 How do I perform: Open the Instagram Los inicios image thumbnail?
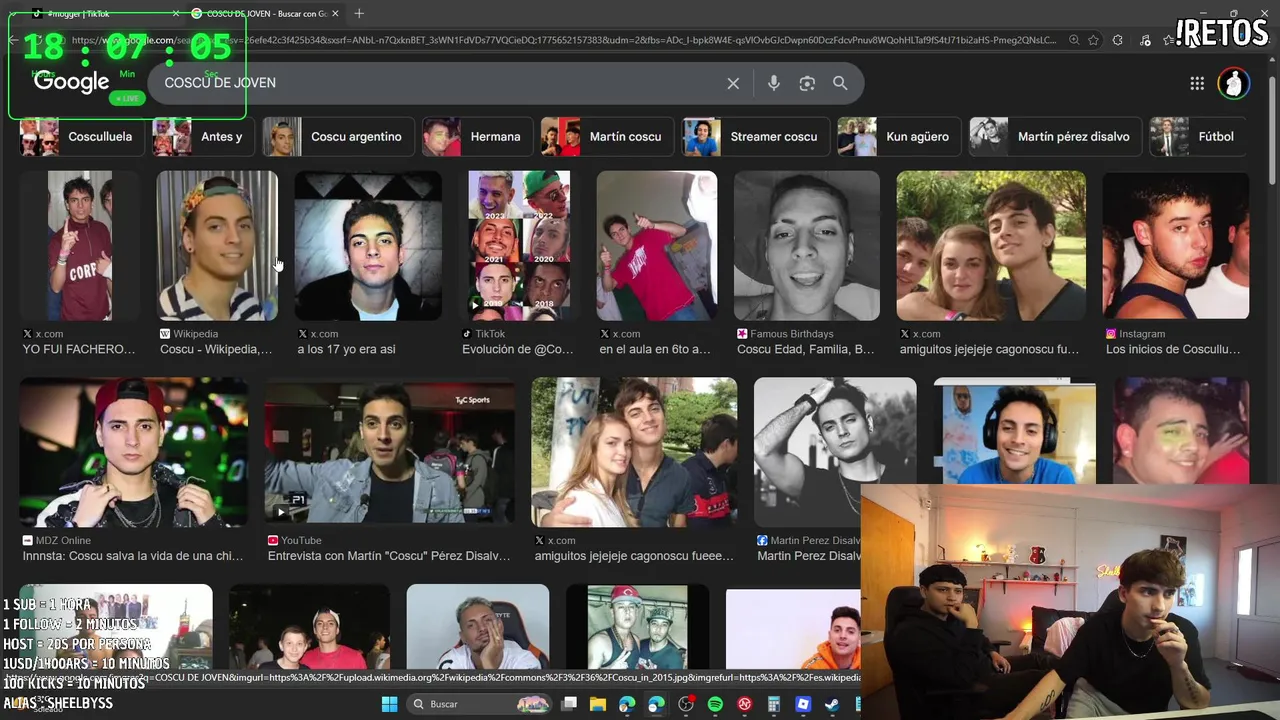pyautogui.click(x=1176, y=246)
